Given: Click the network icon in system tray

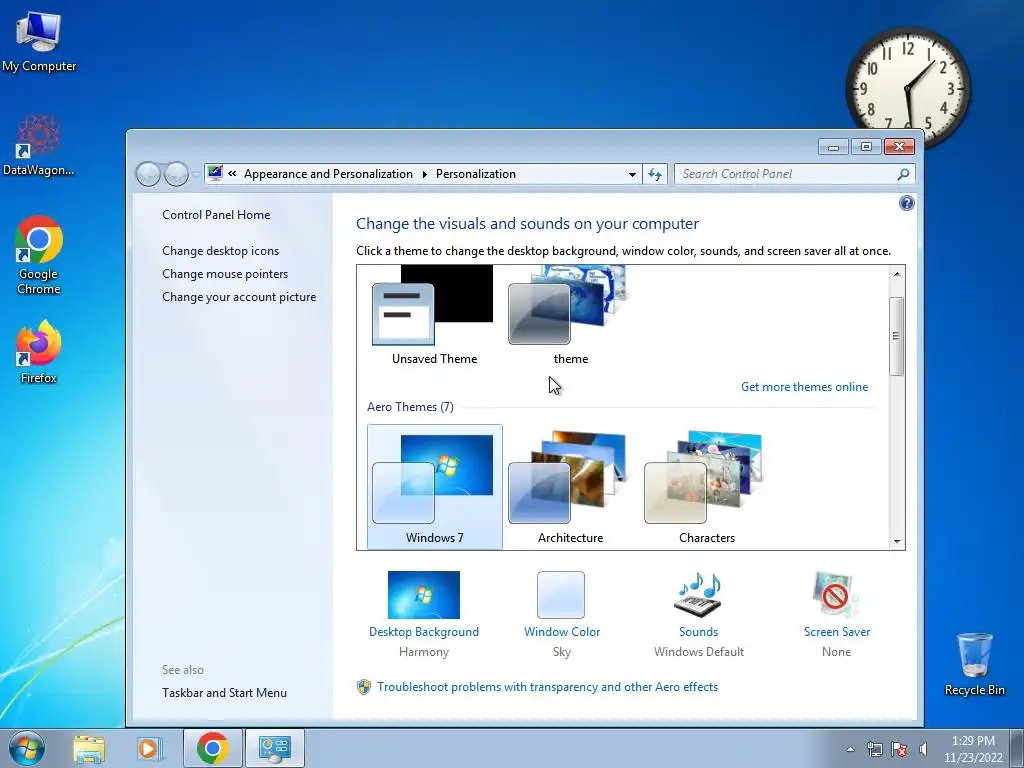Looking at the screenshot, I should tap(874, 749).
